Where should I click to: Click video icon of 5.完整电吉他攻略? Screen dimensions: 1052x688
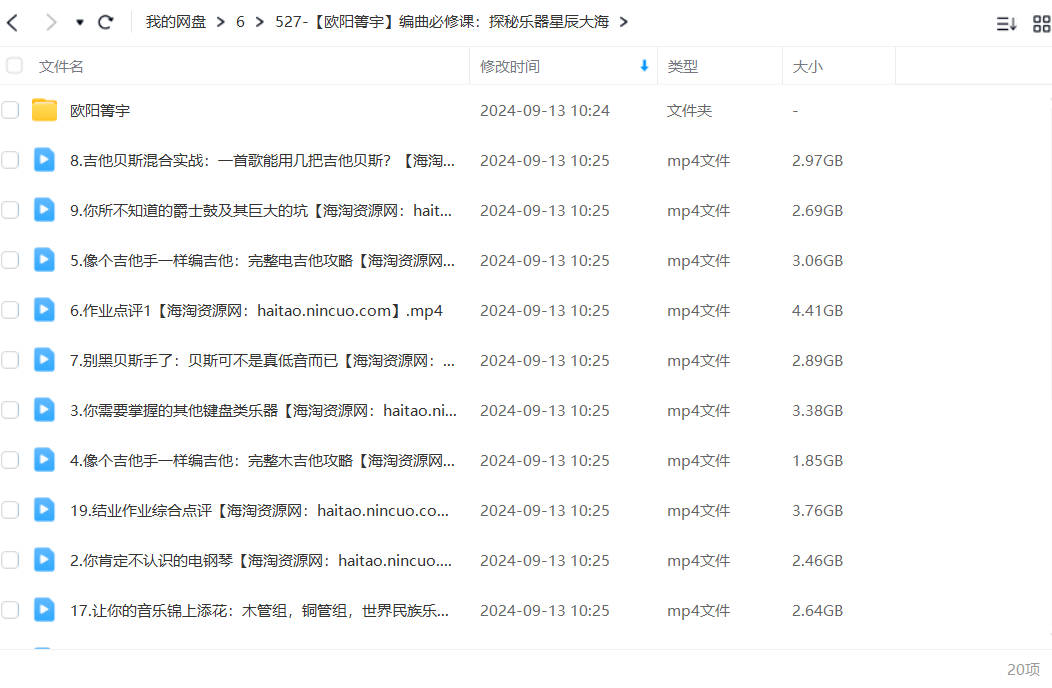coord(44,260)
